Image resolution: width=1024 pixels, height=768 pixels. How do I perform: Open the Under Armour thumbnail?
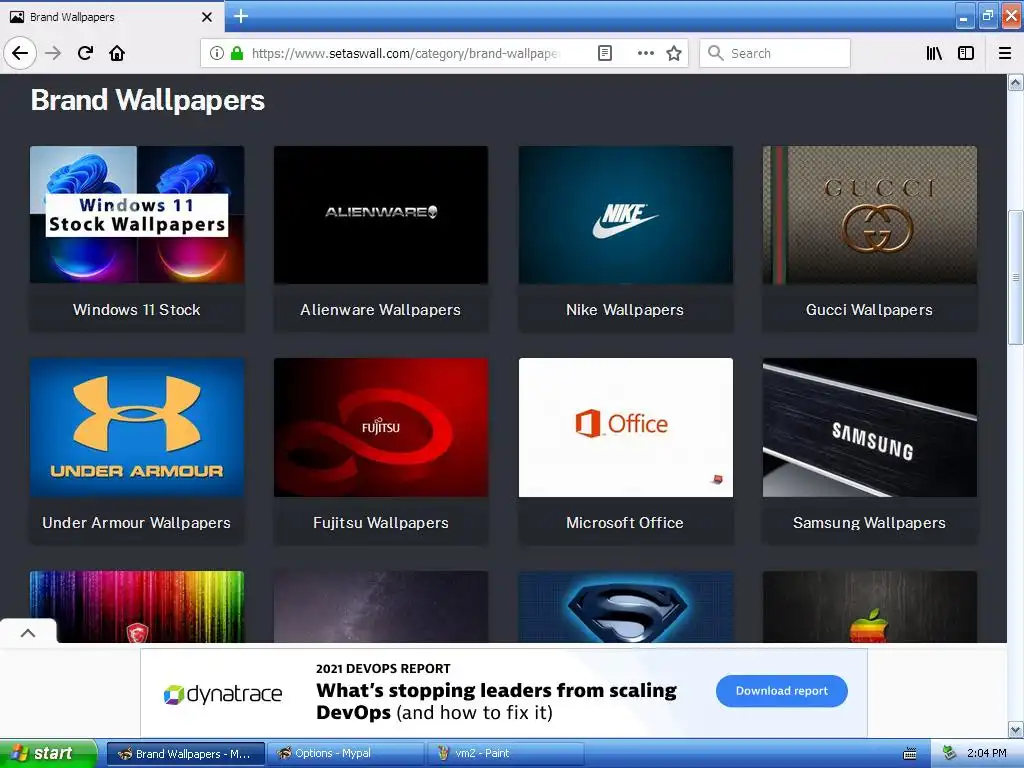click(137, 427)
